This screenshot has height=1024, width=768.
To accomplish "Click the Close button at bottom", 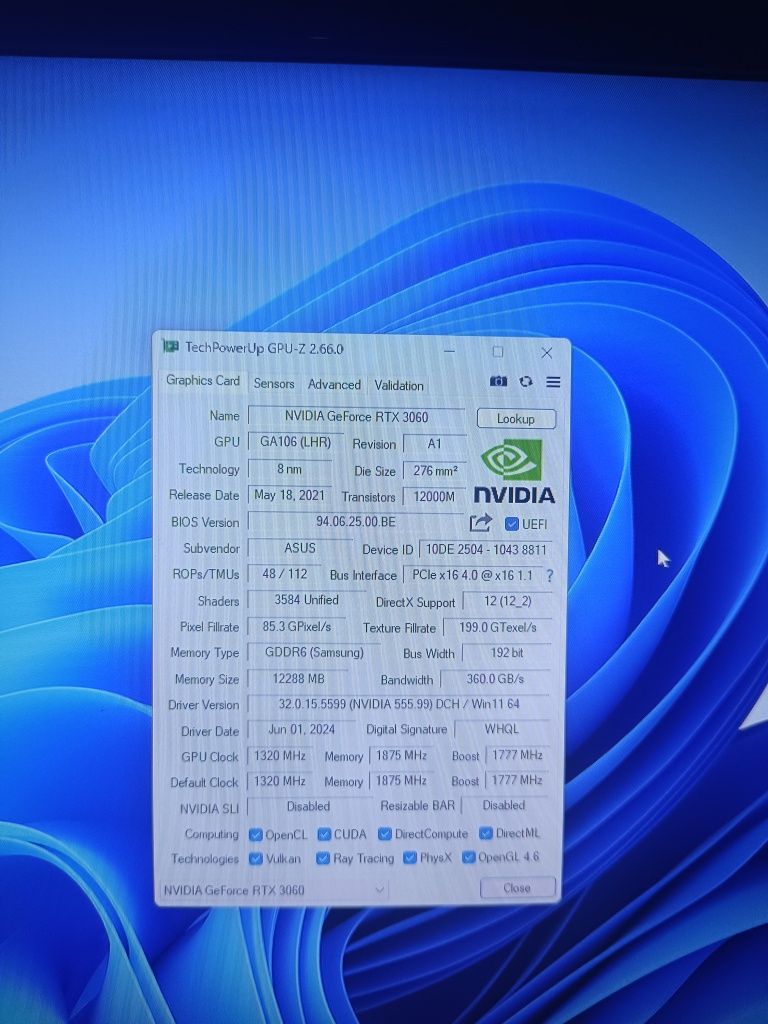I will (x=517, y=888).
